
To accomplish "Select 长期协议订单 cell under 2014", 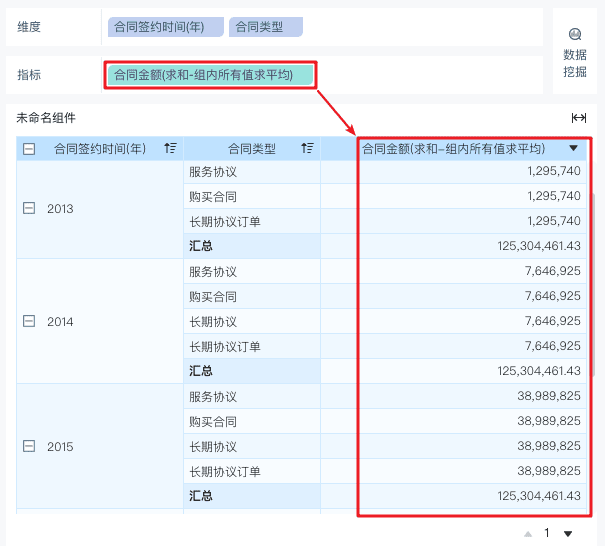I will click(x=252, y=347).
